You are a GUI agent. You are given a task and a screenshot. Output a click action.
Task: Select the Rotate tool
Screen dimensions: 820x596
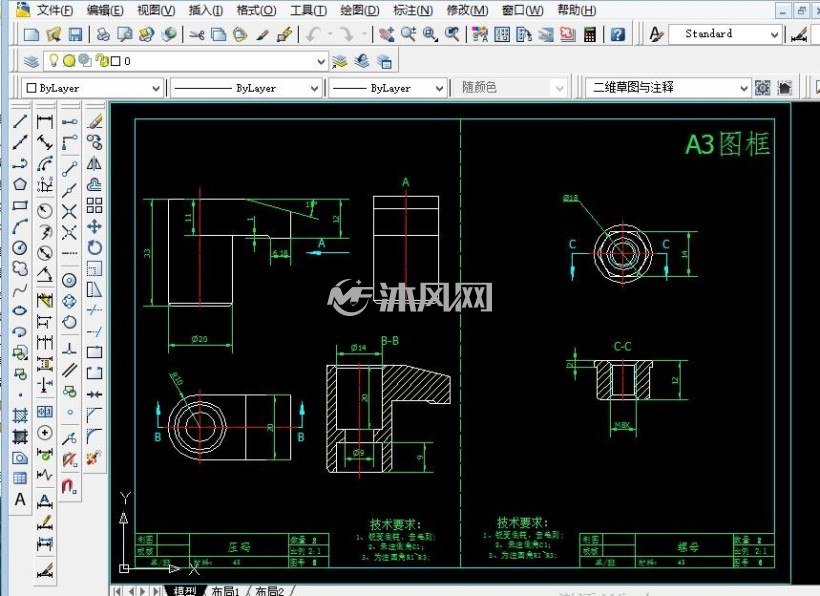[94, 247]
